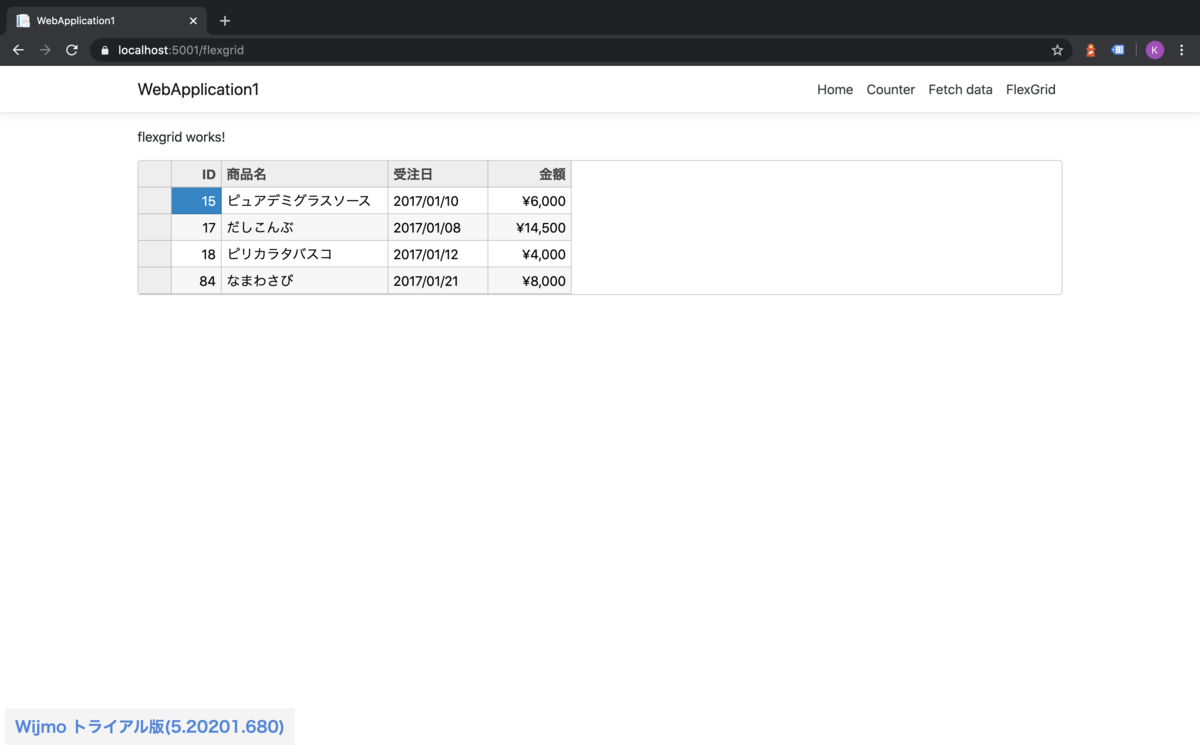Select the amount cell ¥6,000
The height and width of the screenshot is (750, 1200).
click(x=529, y=201)
